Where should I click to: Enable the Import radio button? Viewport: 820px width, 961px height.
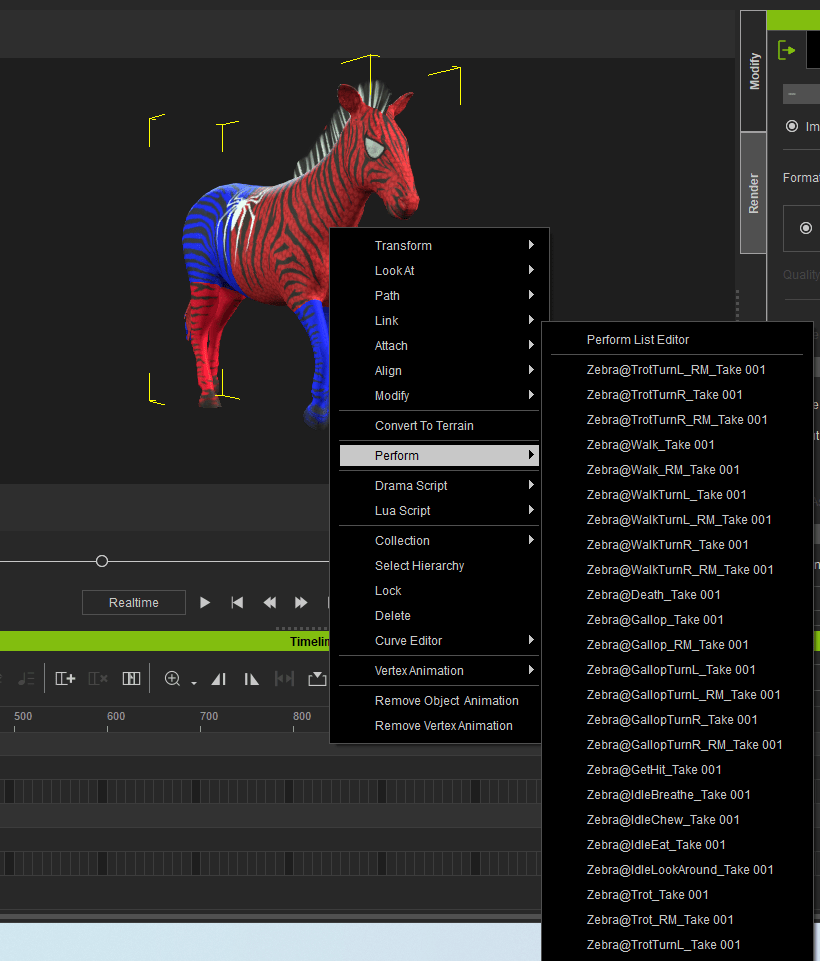[x=793, y=126]
